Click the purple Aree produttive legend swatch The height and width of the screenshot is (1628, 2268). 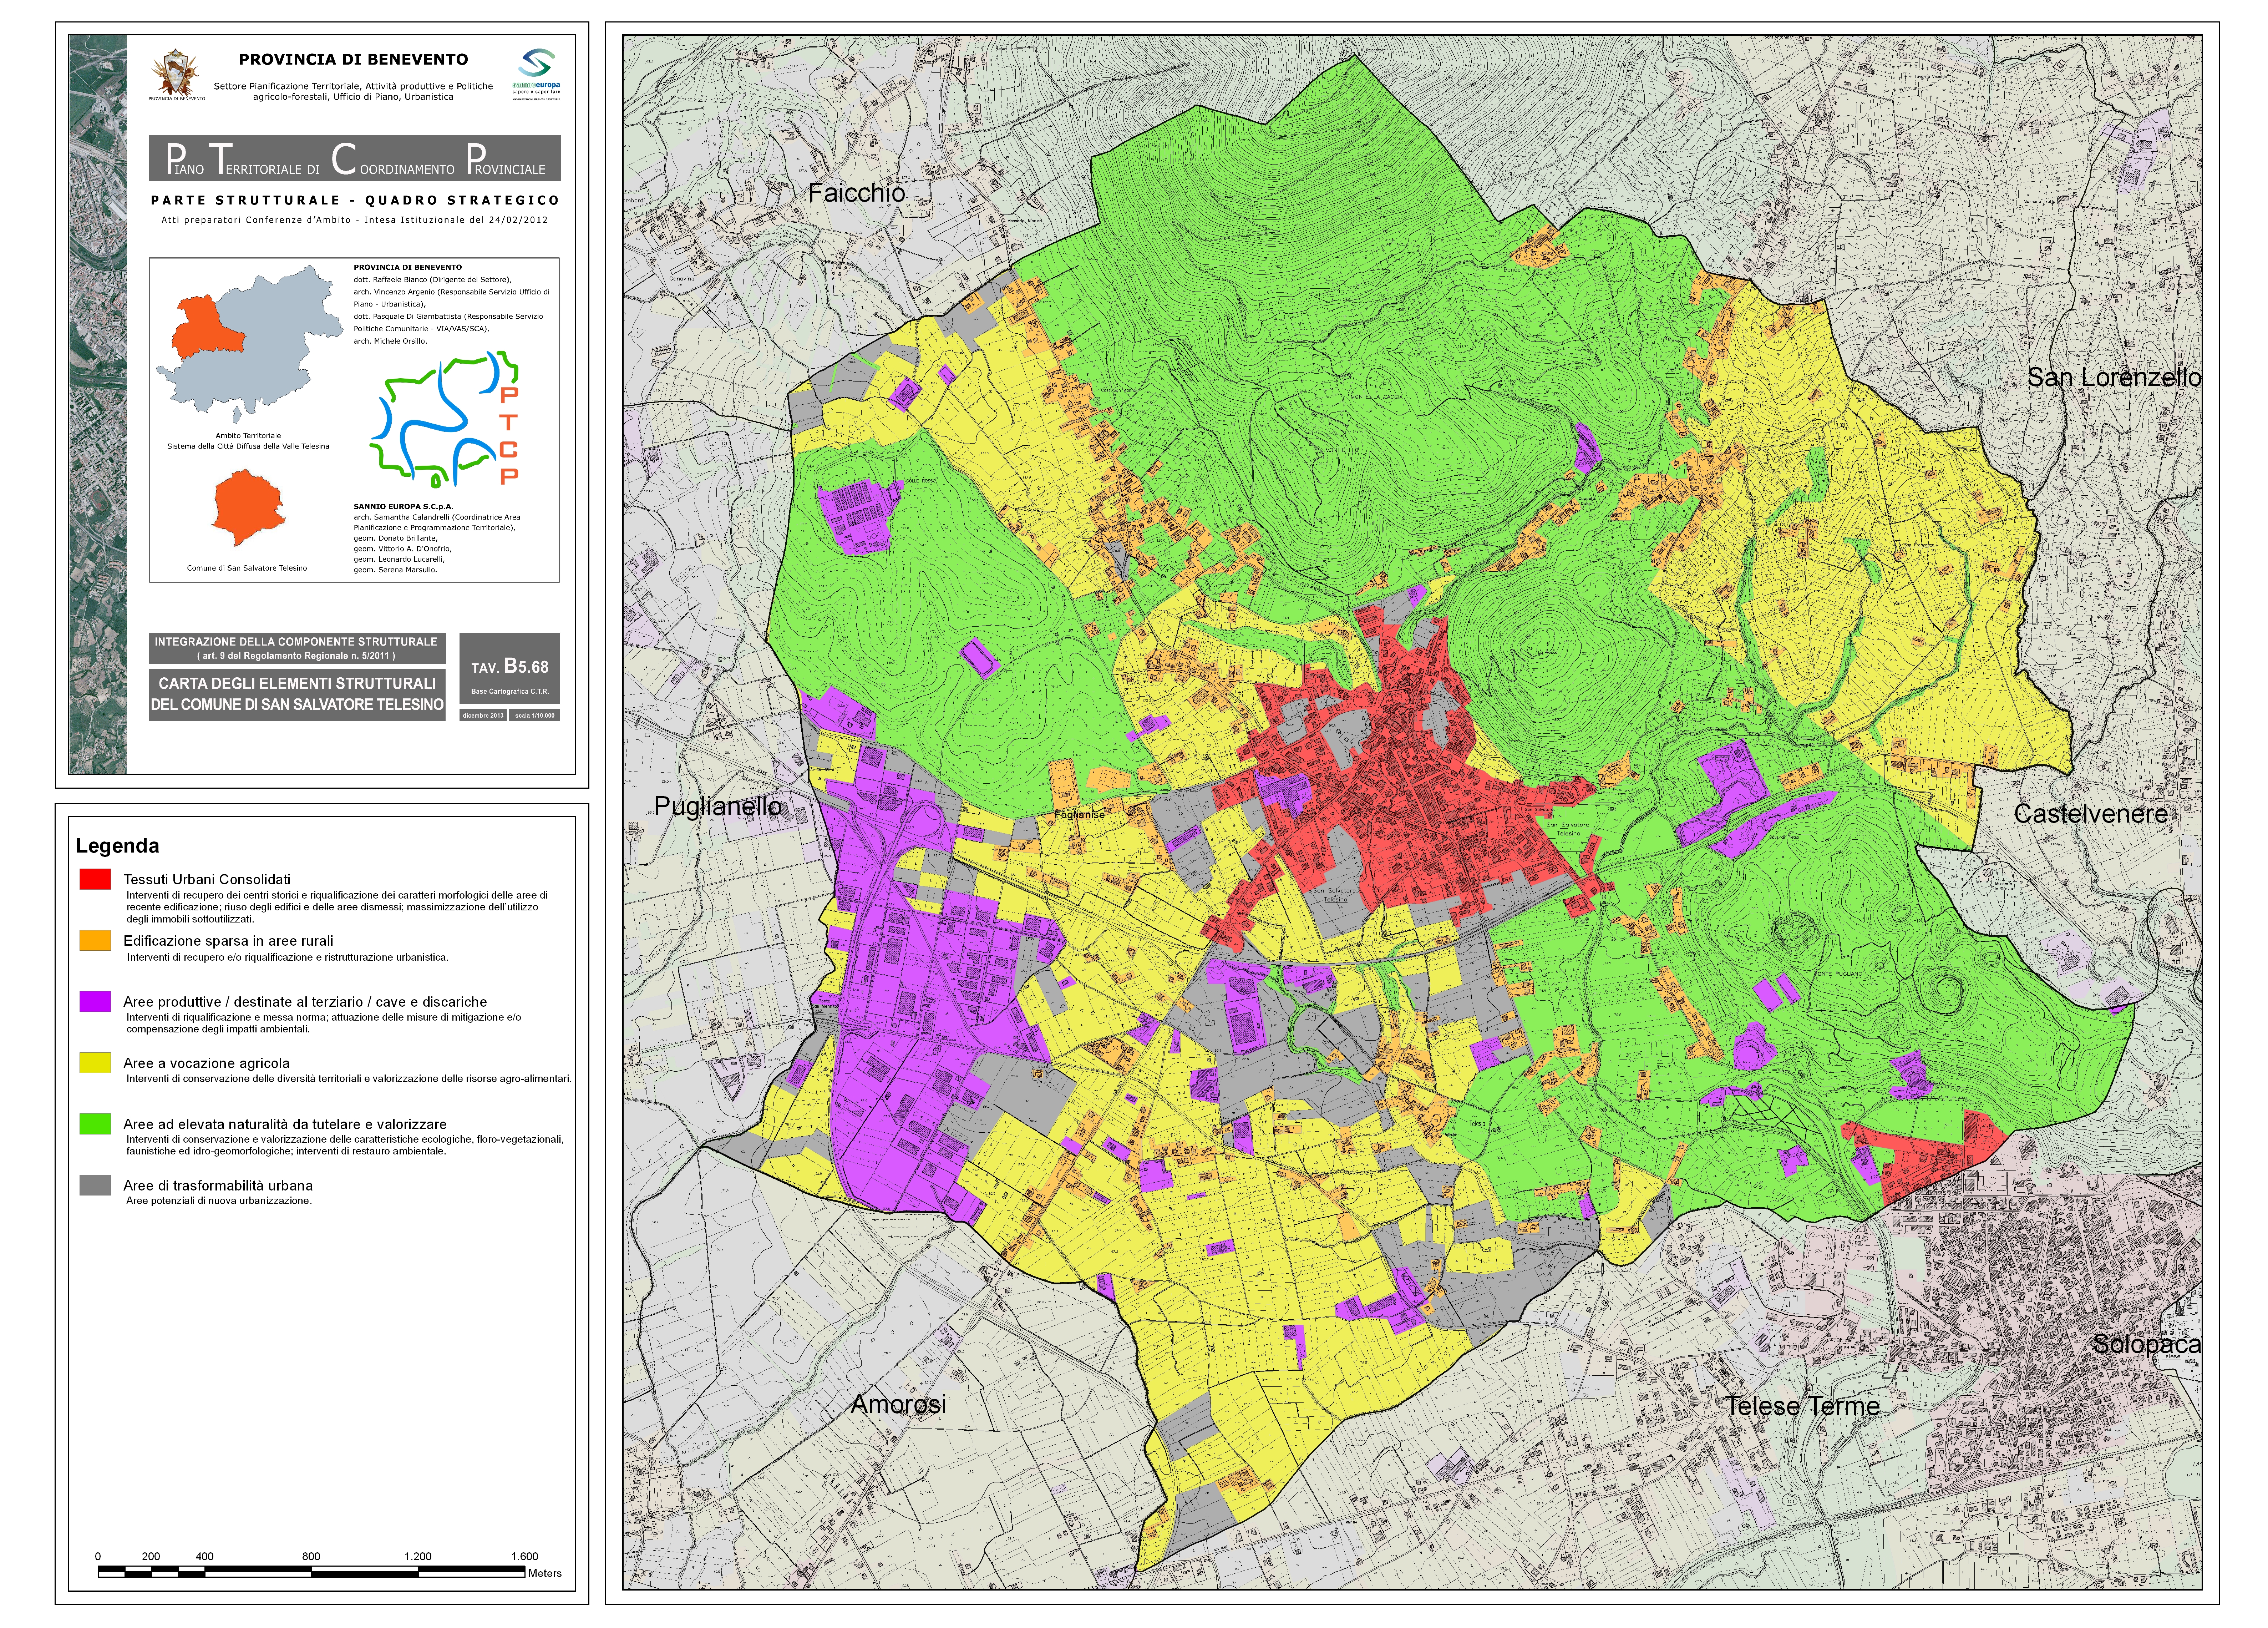coord(95,1001)
